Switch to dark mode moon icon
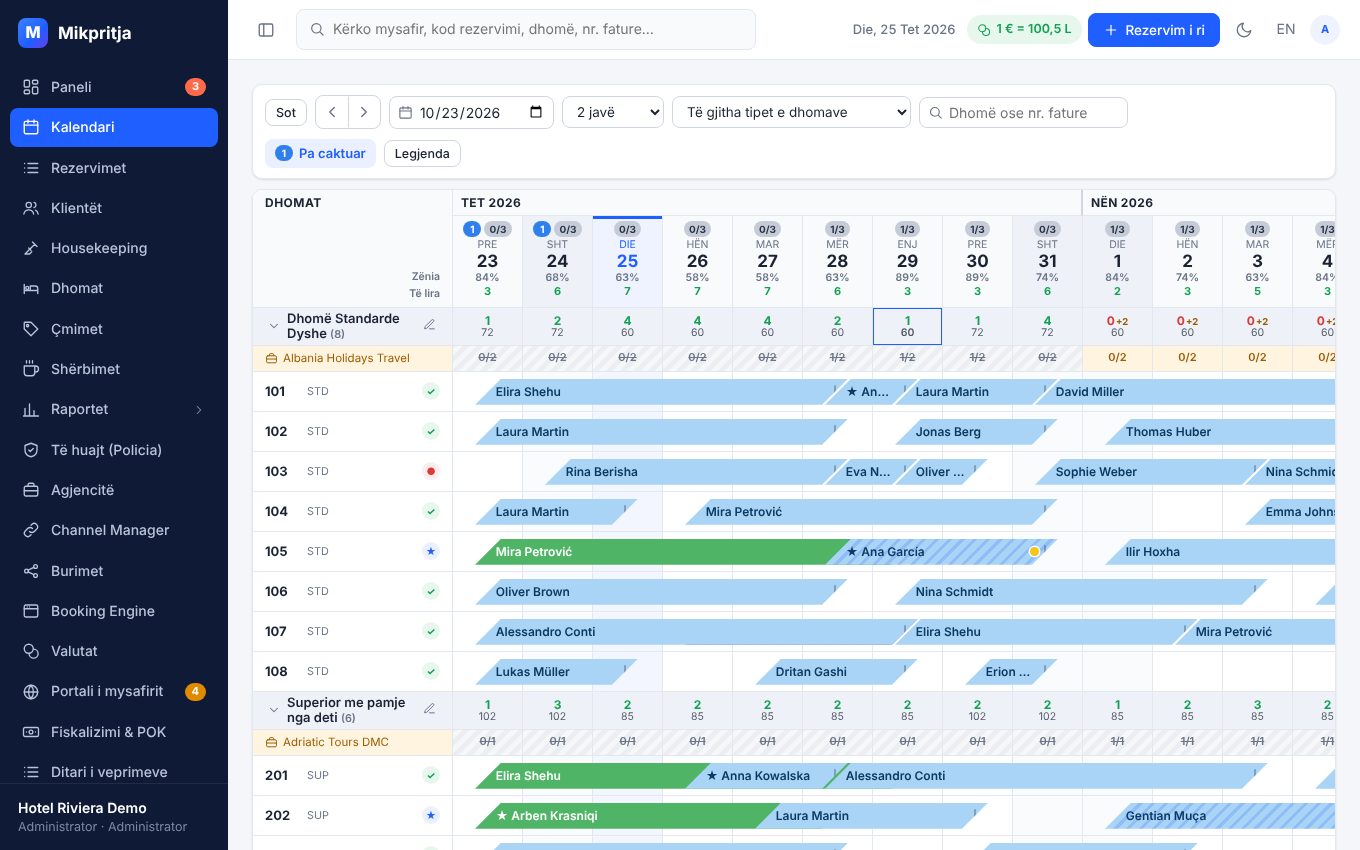 1244,30
